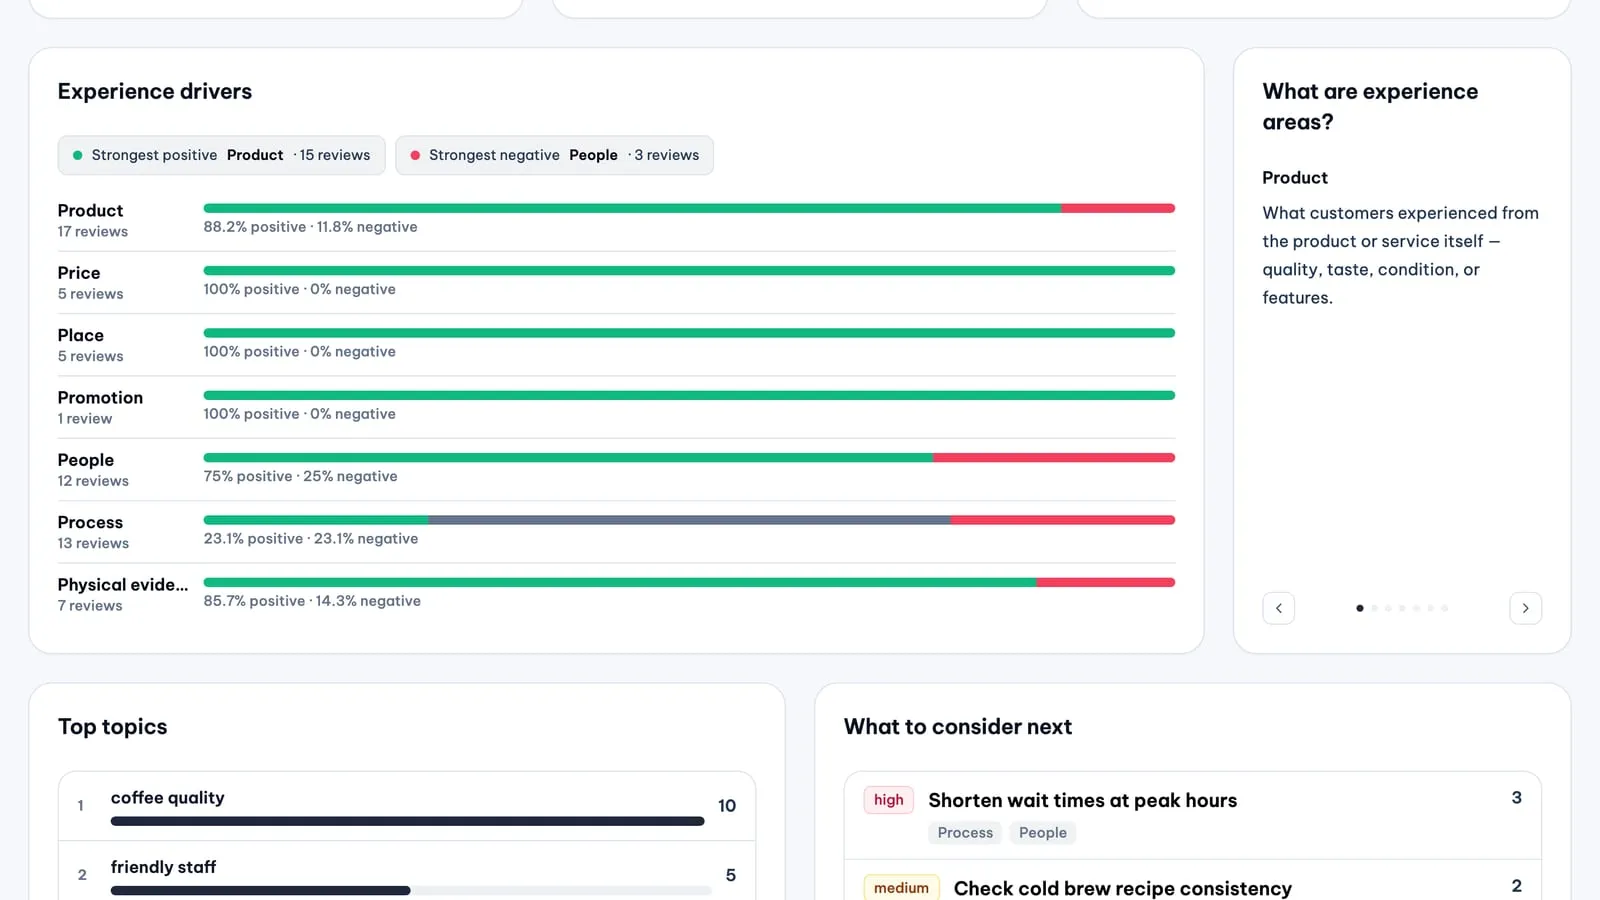Click '88.2% positive · 11.8% negative' text
This screenshot has width=1600, height=900.
point(310,227)
